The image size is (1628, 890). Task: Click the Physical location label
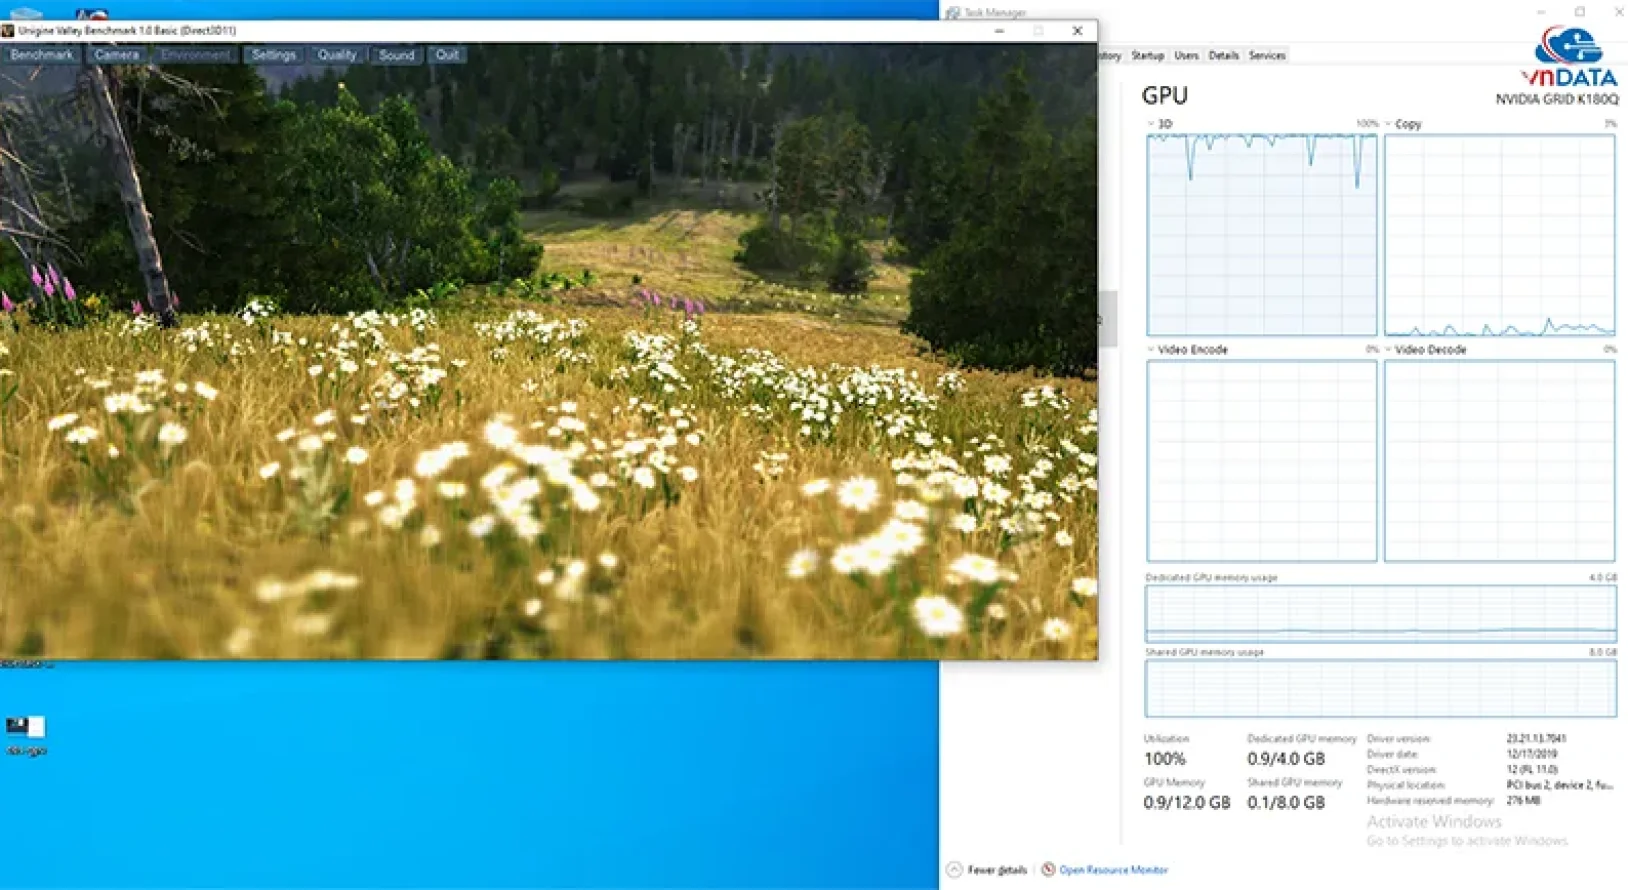1406,785
